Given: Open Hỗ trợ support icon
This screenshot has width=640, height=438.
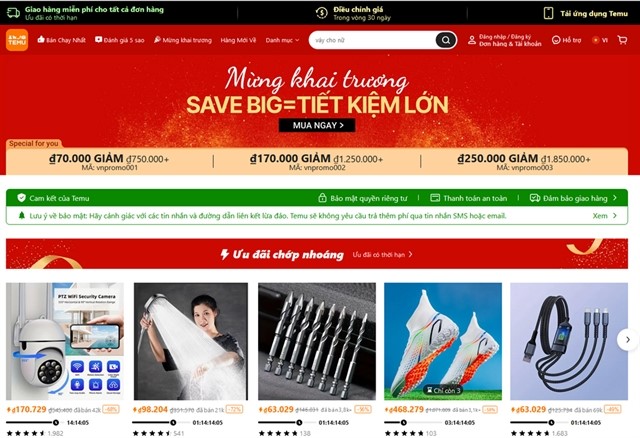Looking at the screenshot, I should point(556,40).
